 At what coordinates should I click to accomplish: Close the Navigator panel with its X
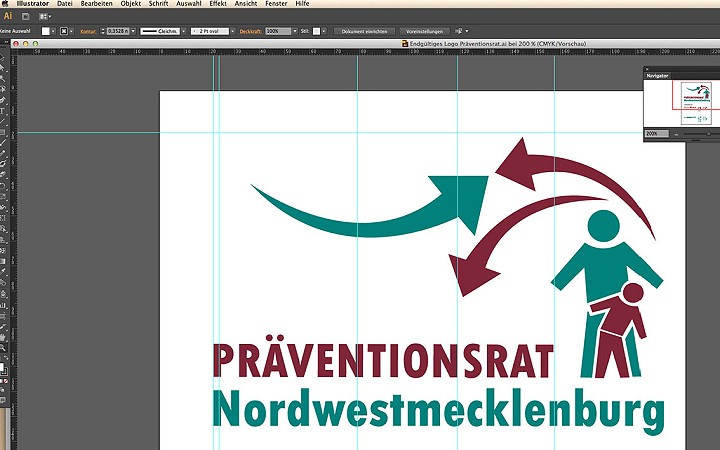click(647, 69)
